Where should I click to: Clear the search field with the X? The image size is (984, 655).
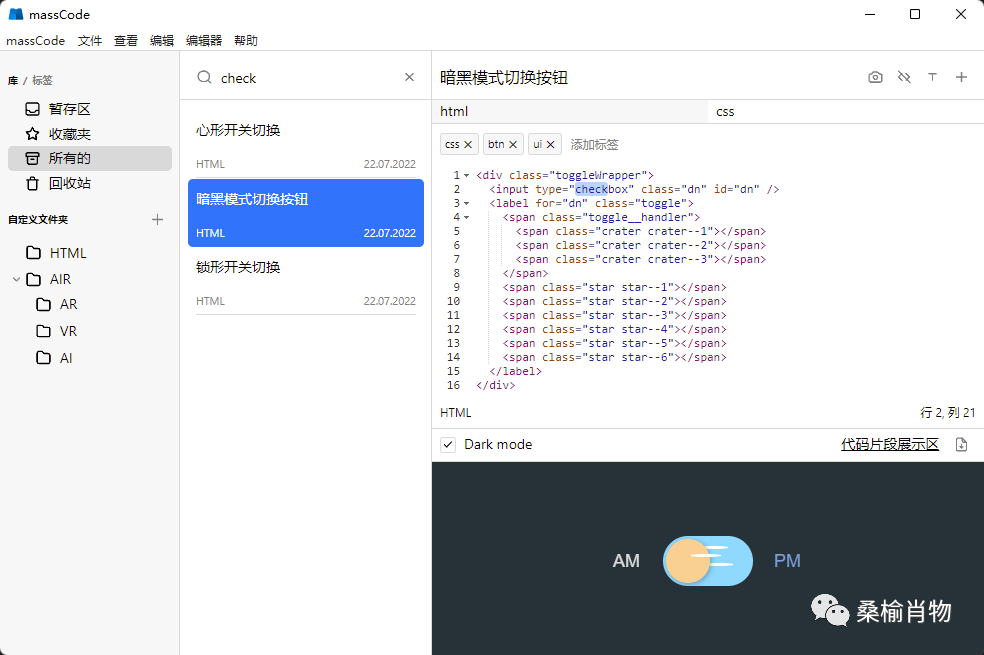click(409, 77)
